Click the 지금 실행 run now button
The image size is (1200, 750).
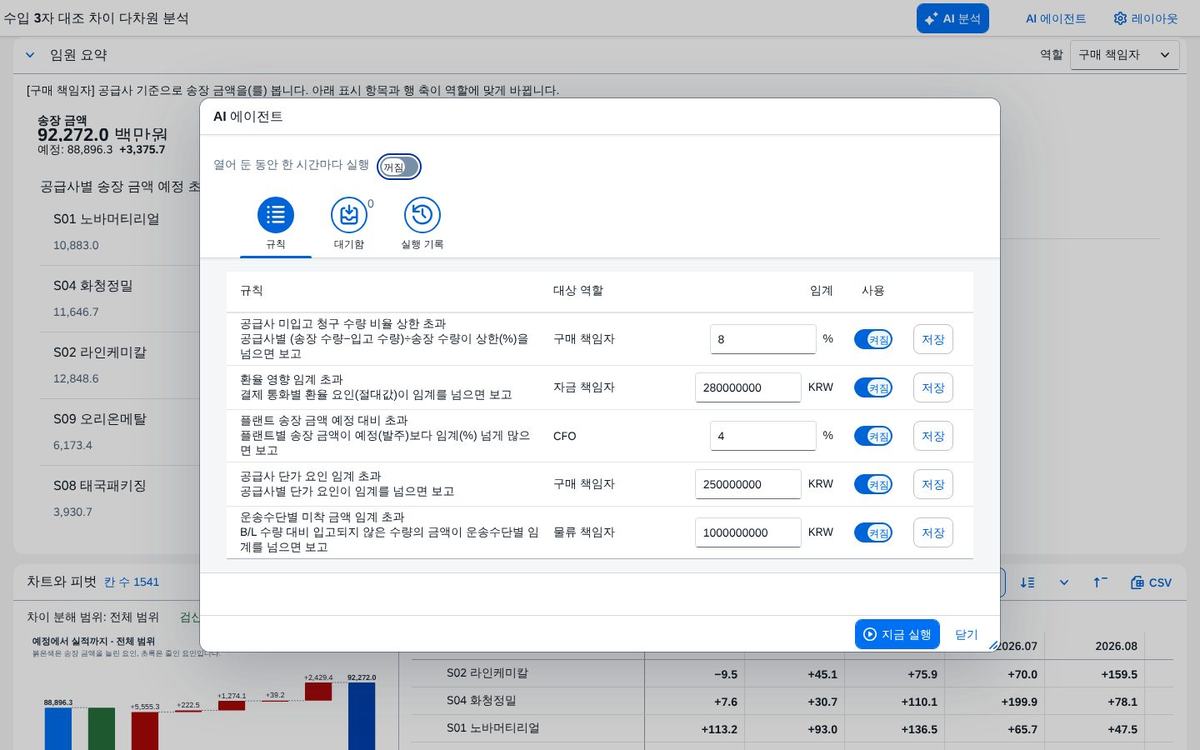click(897, 634)
